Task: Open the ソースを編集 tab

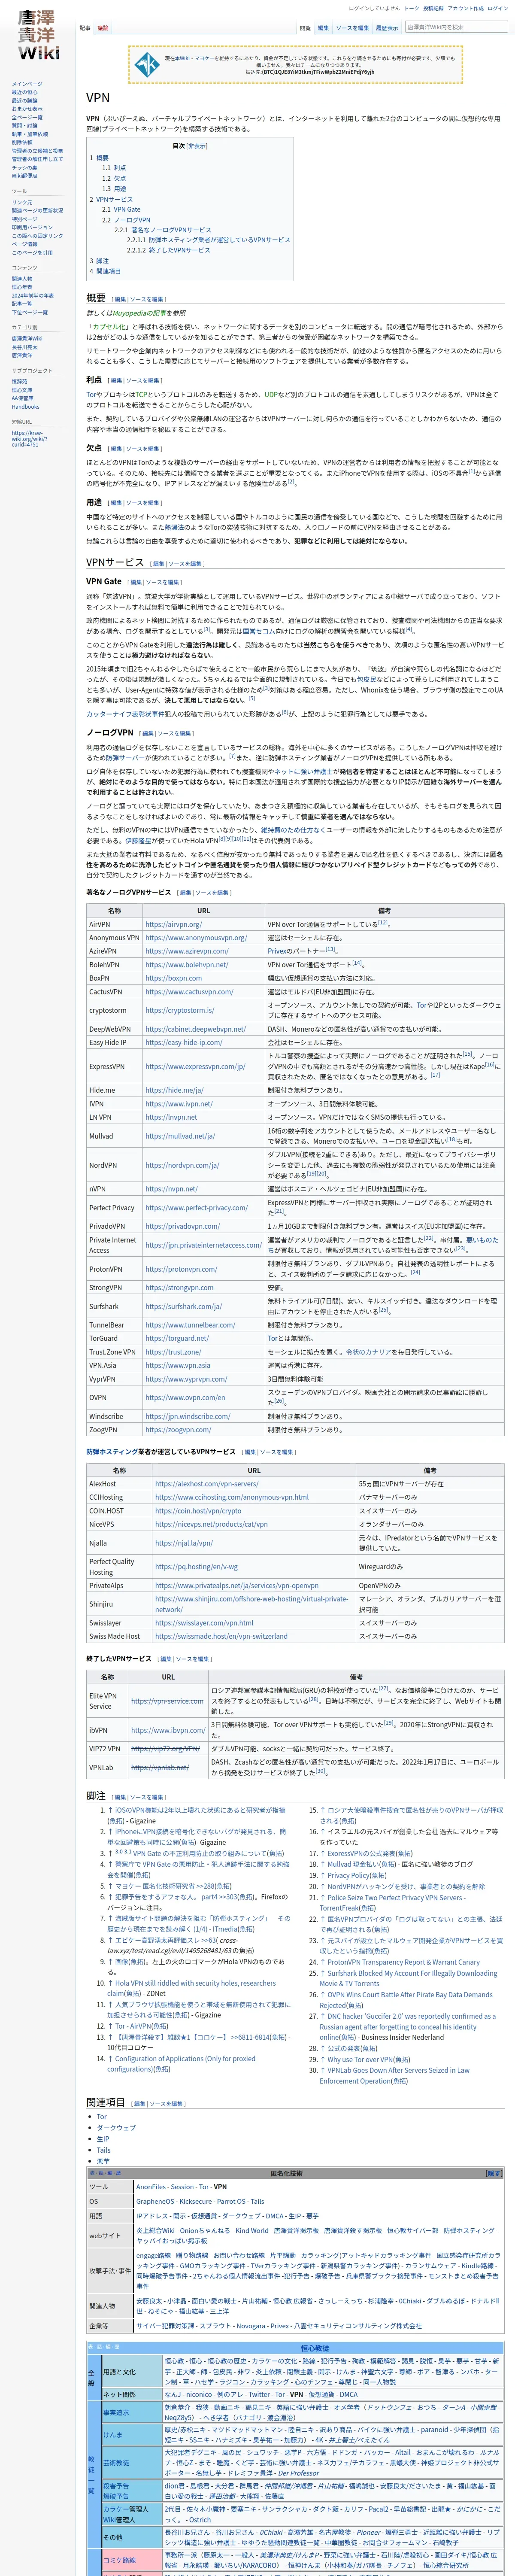Action: 352,28
